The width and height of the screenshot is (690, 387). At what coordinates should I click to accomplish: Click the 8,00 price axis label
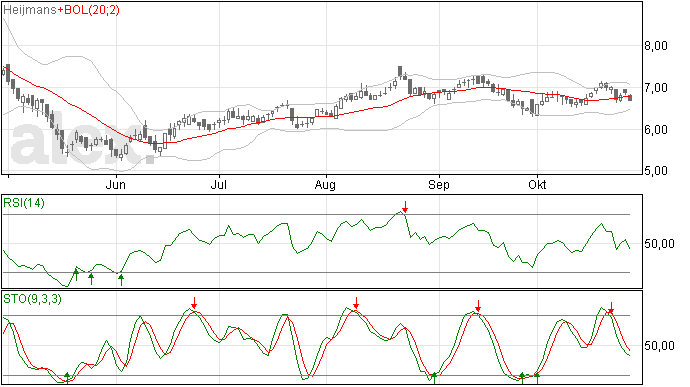pos(656,46)
